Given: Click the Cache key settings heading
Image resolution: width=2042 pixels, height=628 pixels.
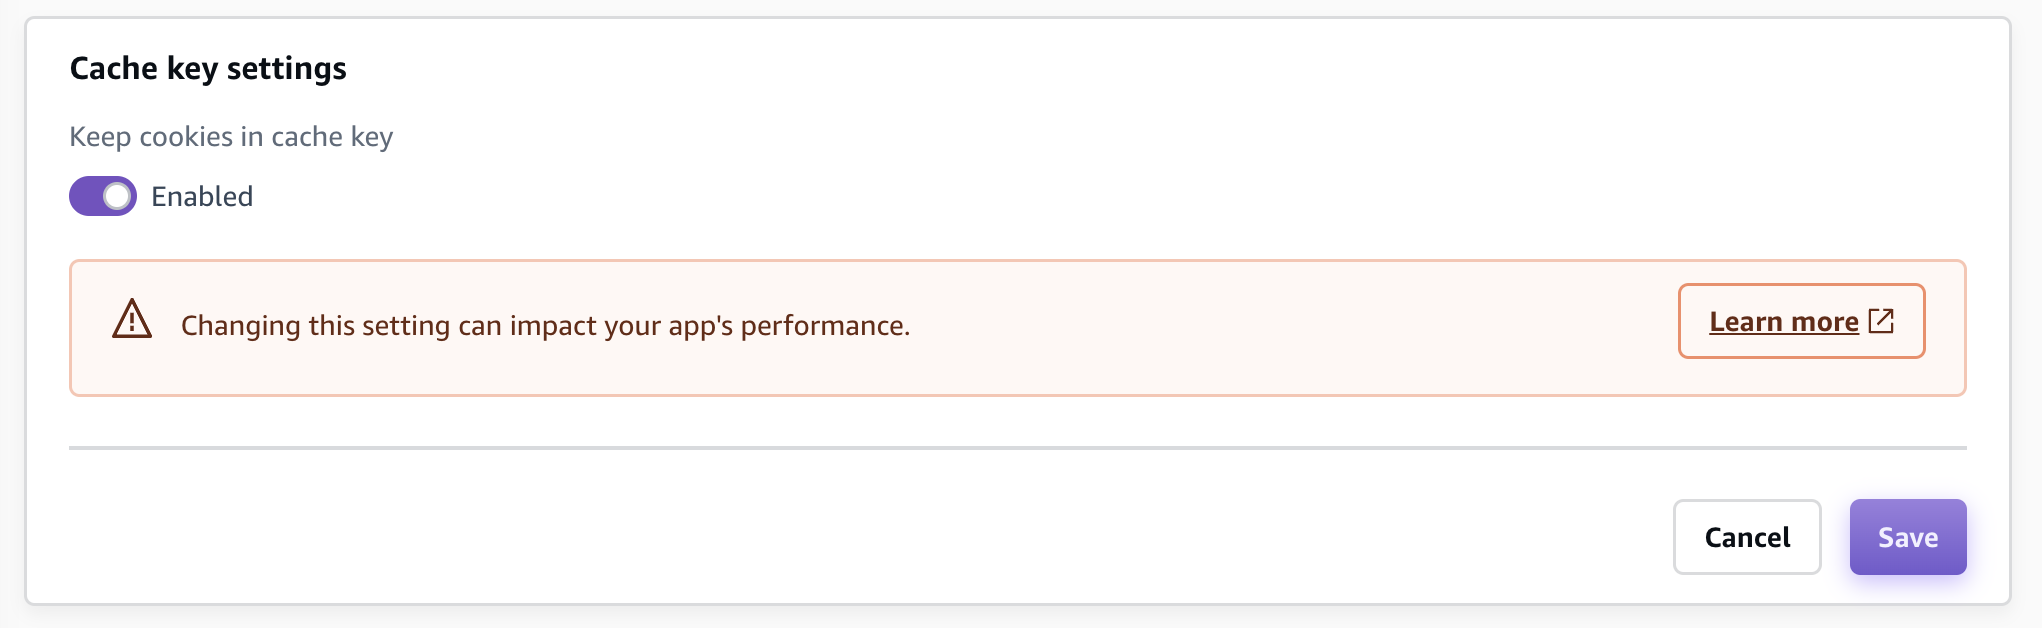Looking at the screenshot, I should click(208, 68).
